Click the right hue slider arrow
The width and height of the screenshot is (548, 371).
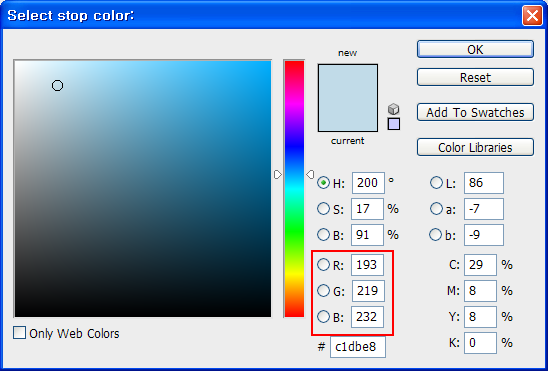click(x=310, y=174)
